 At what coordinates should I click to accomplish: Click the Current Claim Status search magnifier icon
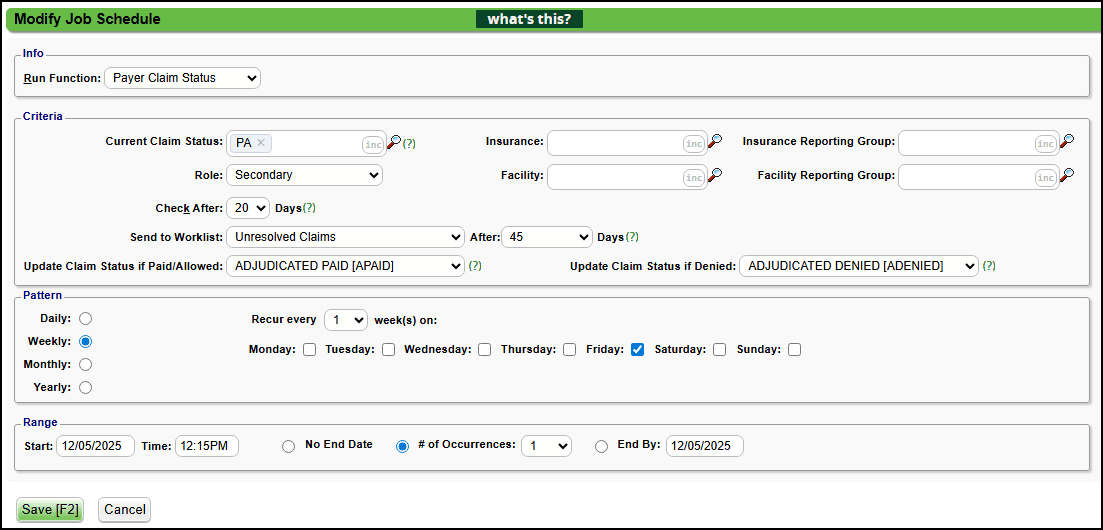[x=394, y=142]
